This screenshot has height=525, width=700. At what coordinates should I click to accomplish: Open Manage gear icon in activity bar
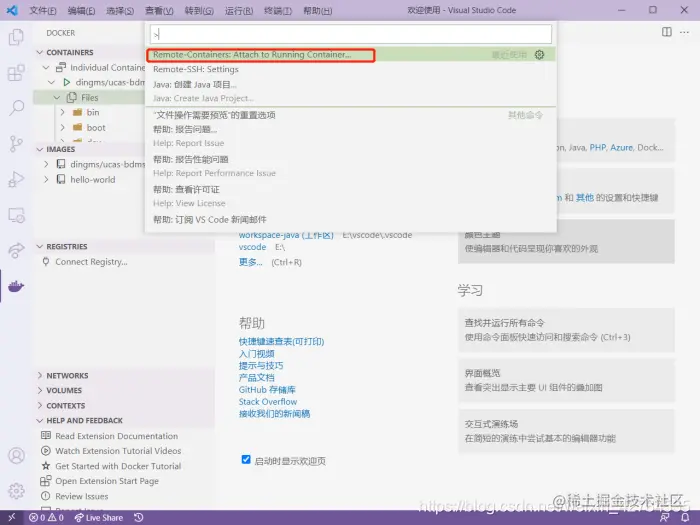pos(16,491)
